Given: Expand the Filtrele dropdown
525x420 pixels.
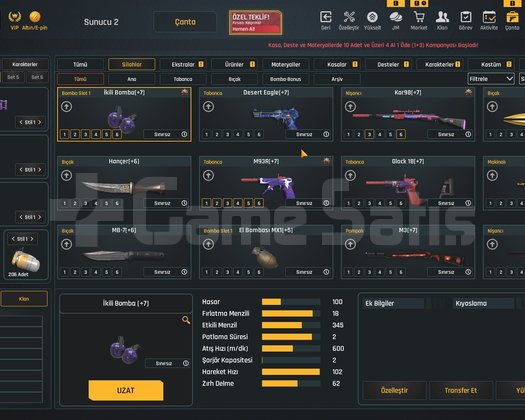Looking at the screenshot, I should [491, 79].
